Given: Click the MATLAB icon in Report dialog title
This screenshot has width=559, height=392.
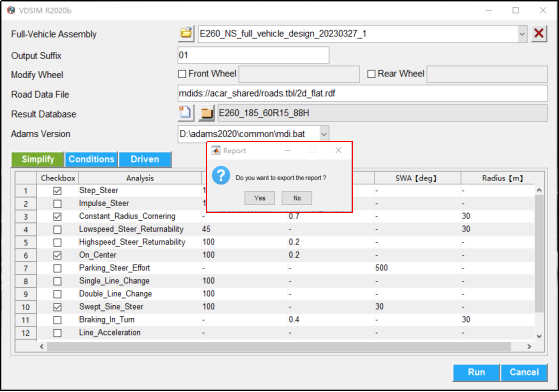Looking at the screenshot, I should point(216,150).
